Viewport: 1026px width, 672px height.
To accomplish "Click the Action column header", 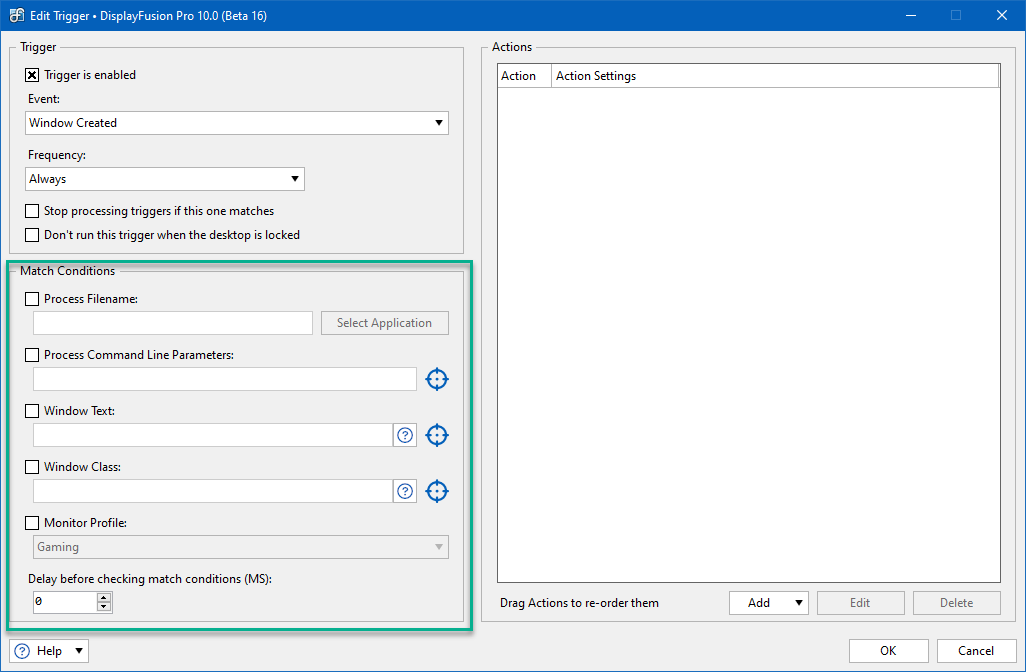I will pyautogui.click(x=524, y=76).
